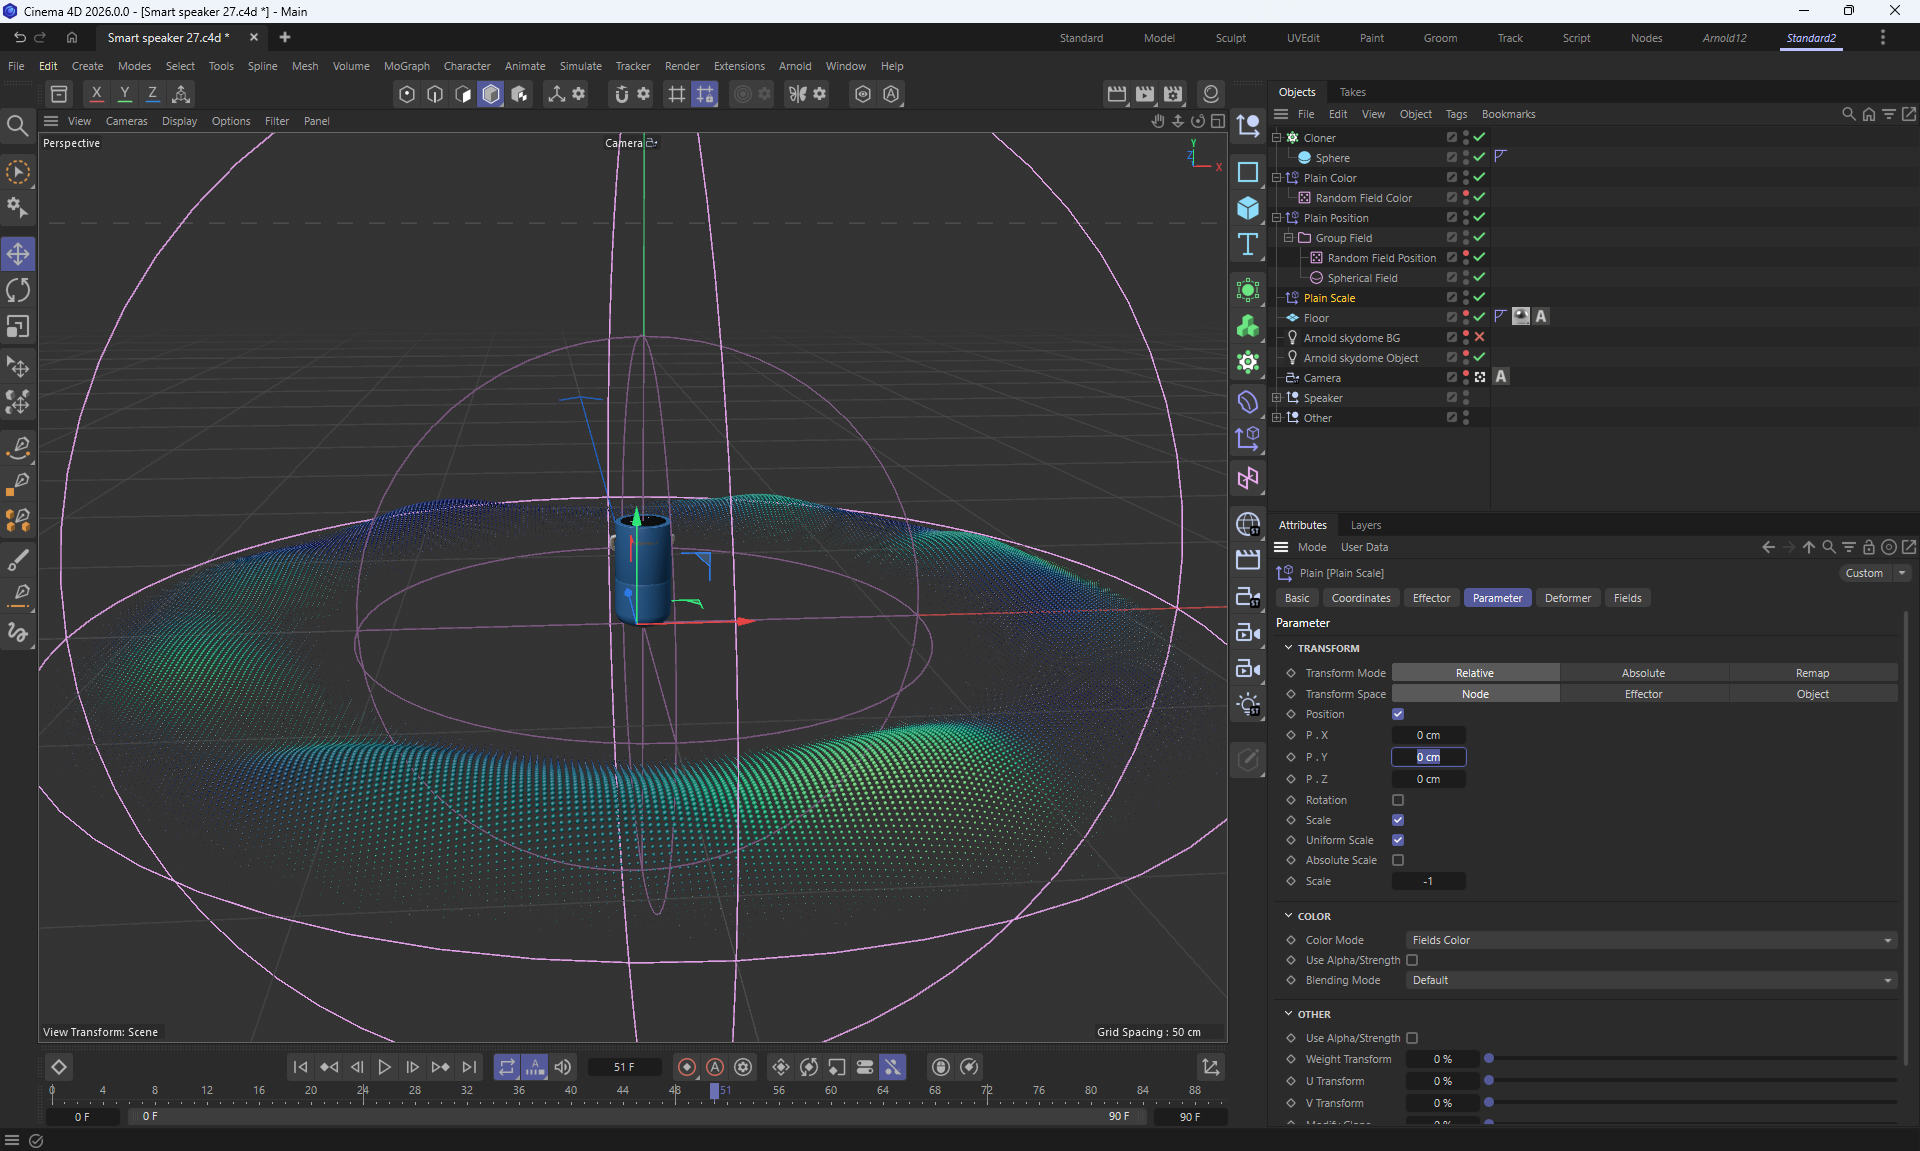Collapse the TRANSFORM section

[1289, 648]
